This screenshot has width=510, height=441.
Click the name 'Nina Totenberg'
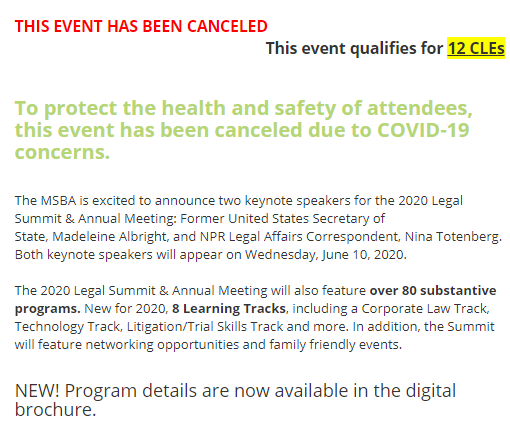pyautogui.click(x=452, y=237)
